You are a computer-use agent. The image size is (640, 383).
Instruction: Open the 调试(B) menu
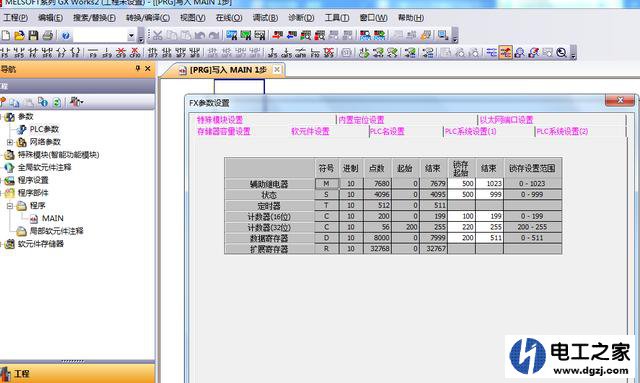pyautogui.click(x=265, y=18)
